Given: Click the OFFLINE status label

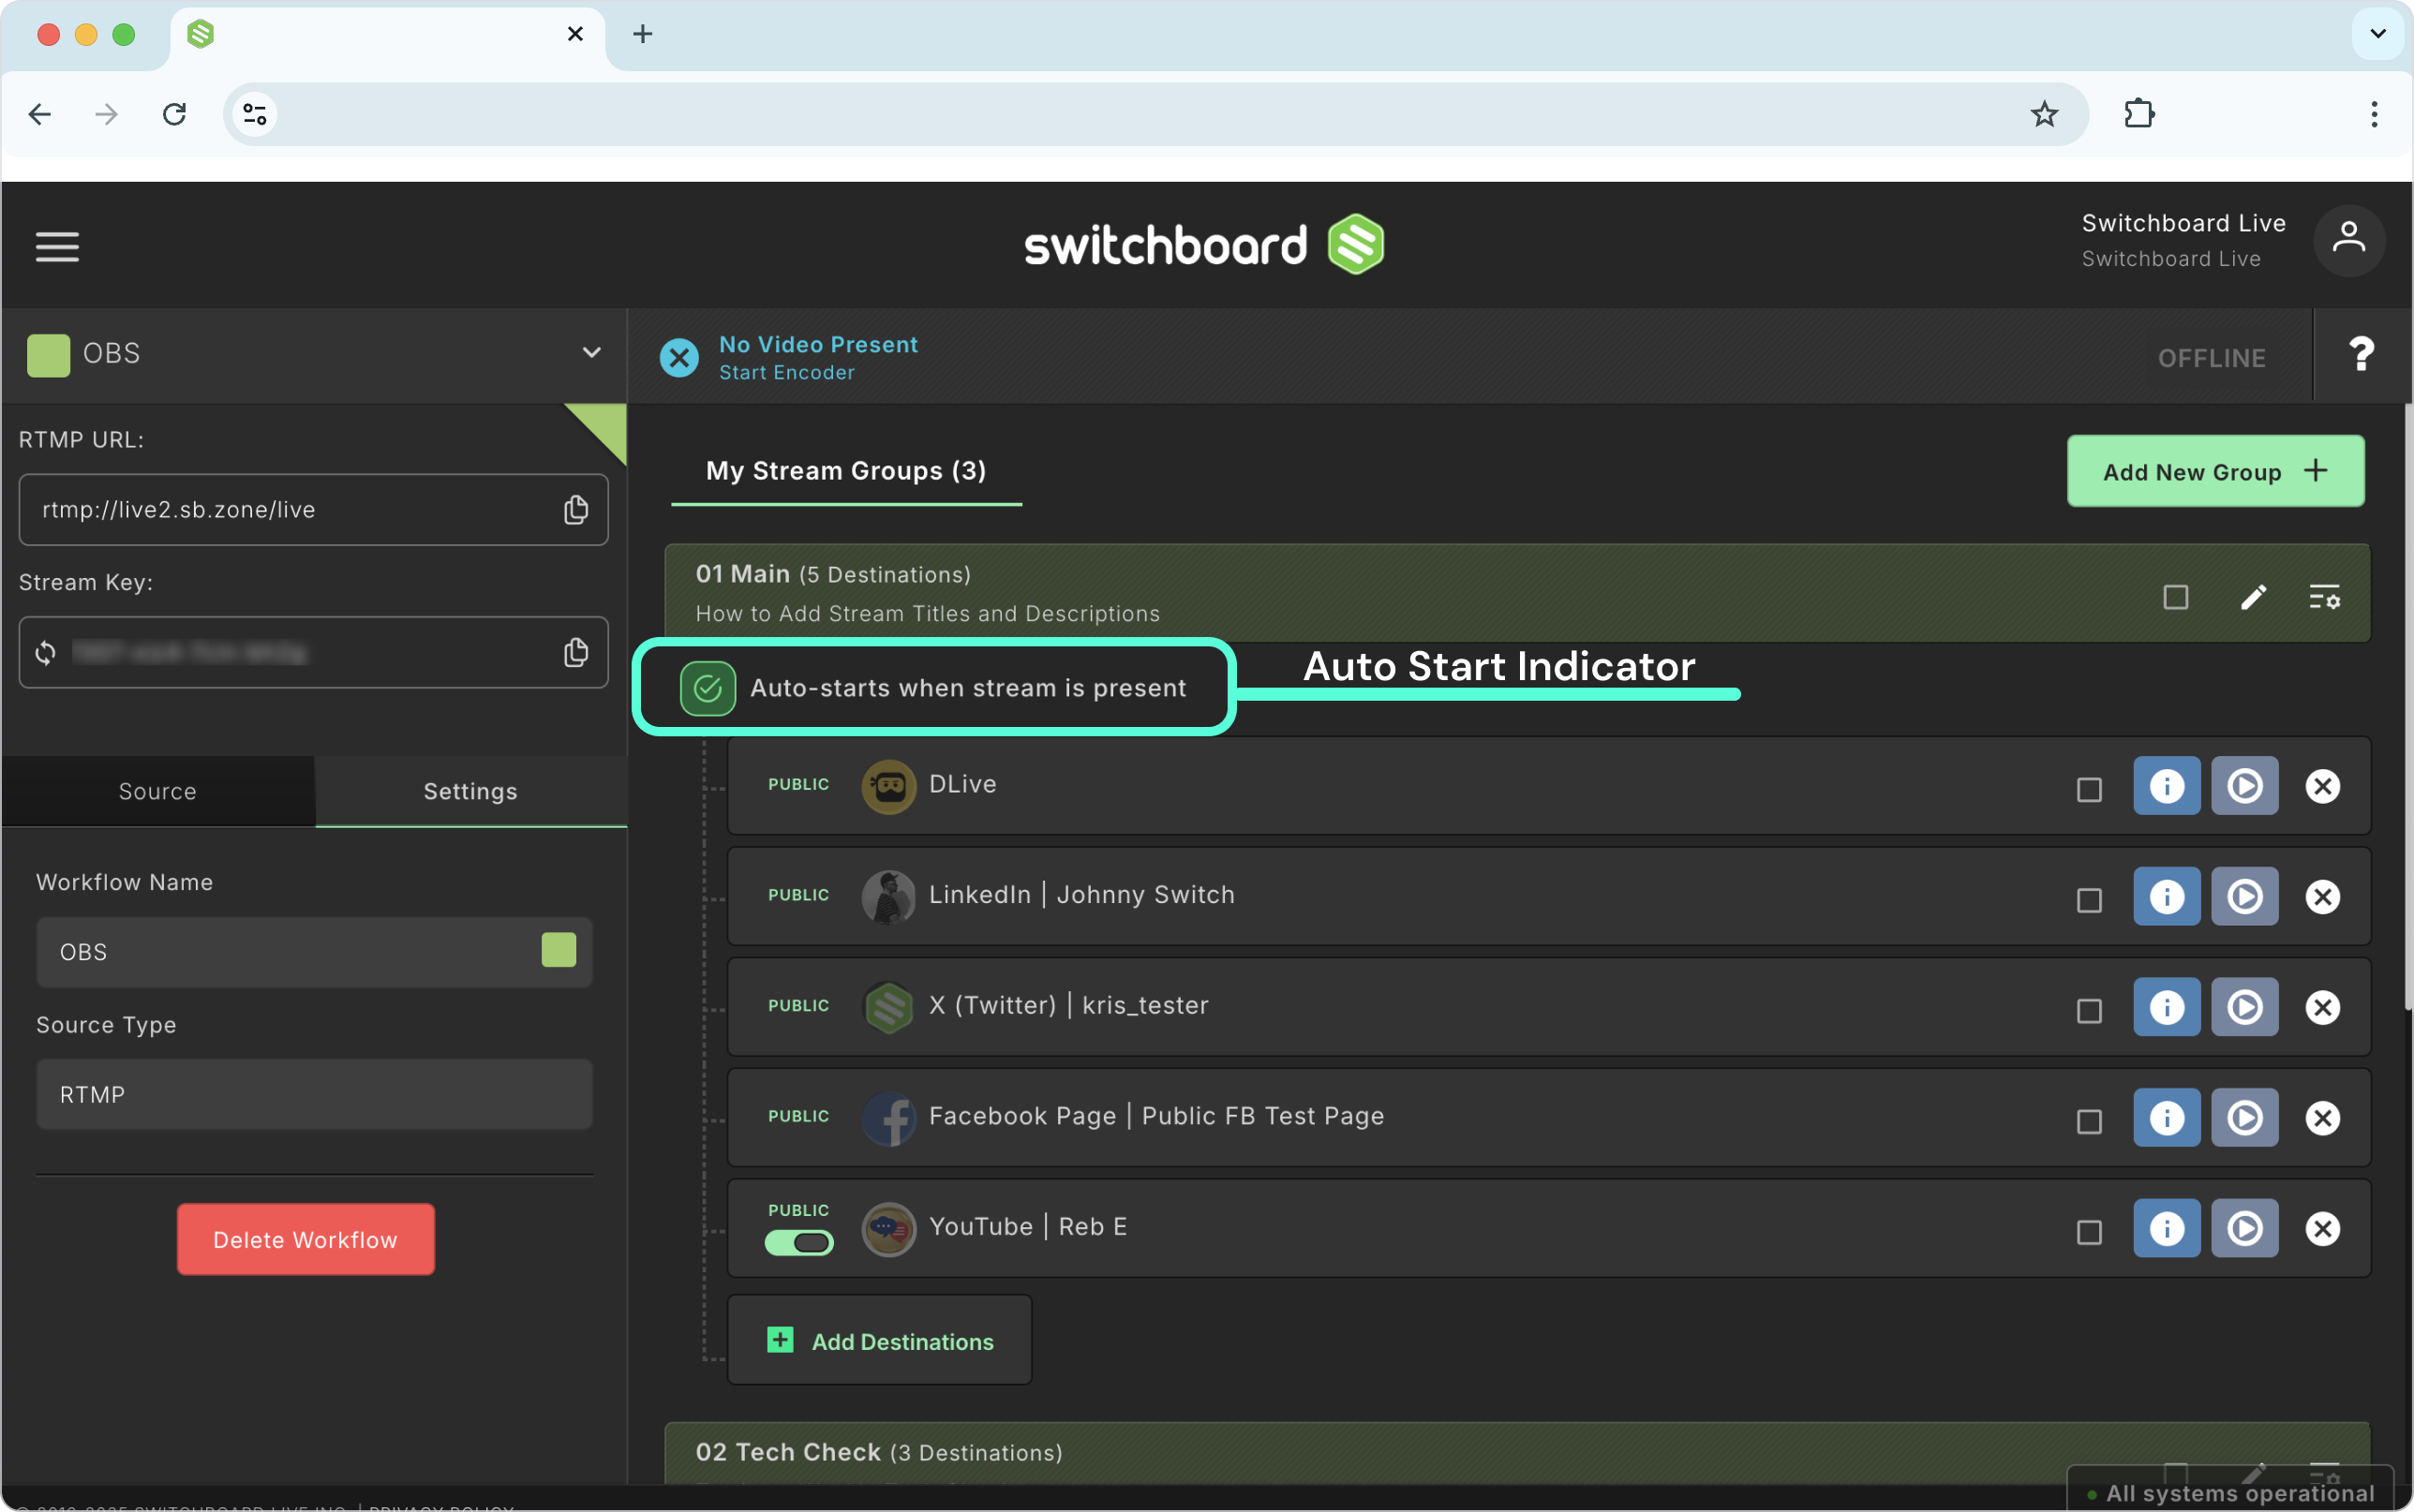Looking at the screenshot, I should (2211, 358).
